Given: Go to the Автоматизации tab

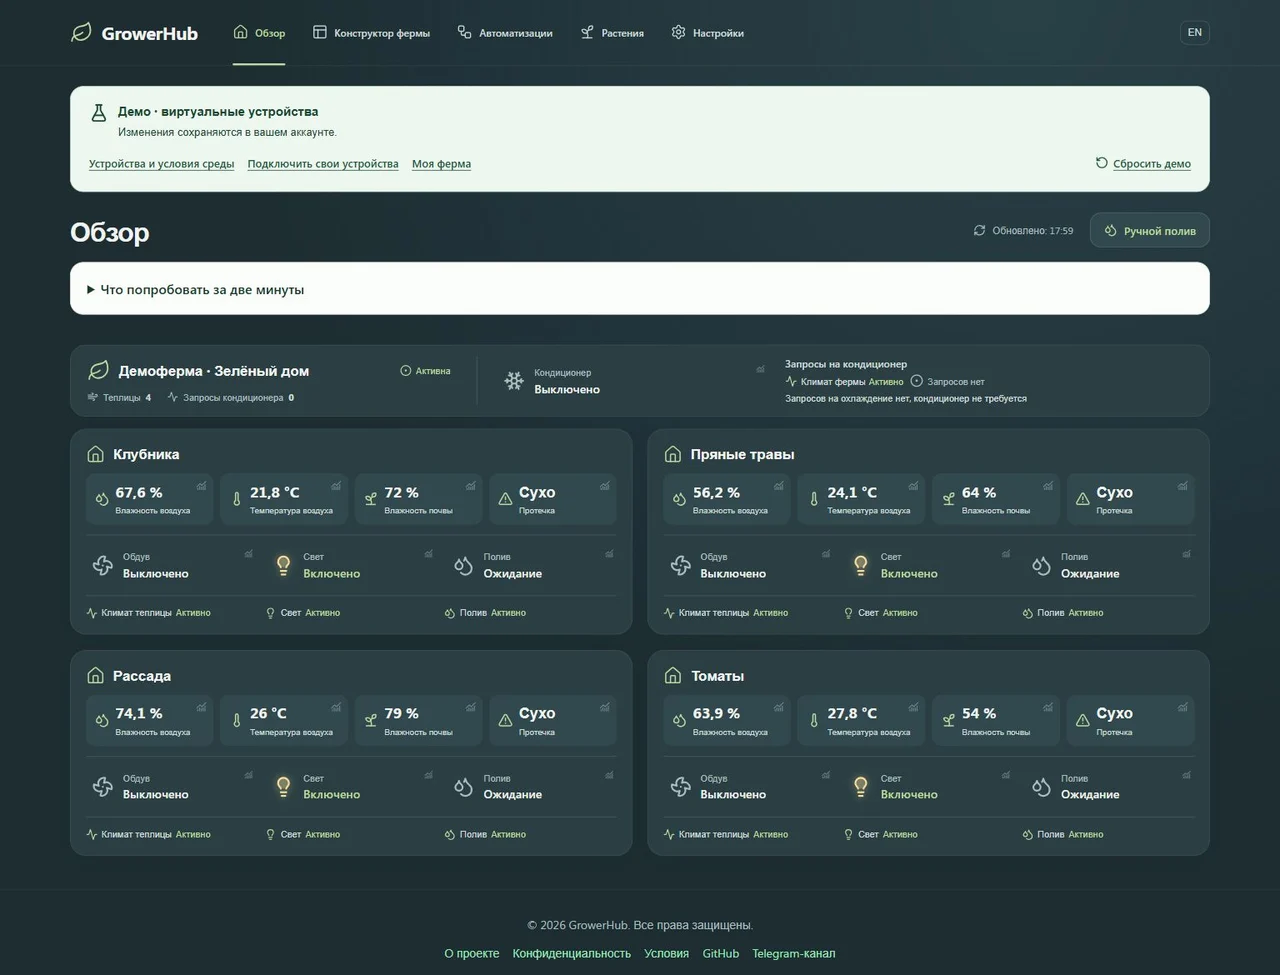Looking at the screenshot, I should tap(505, 33).
